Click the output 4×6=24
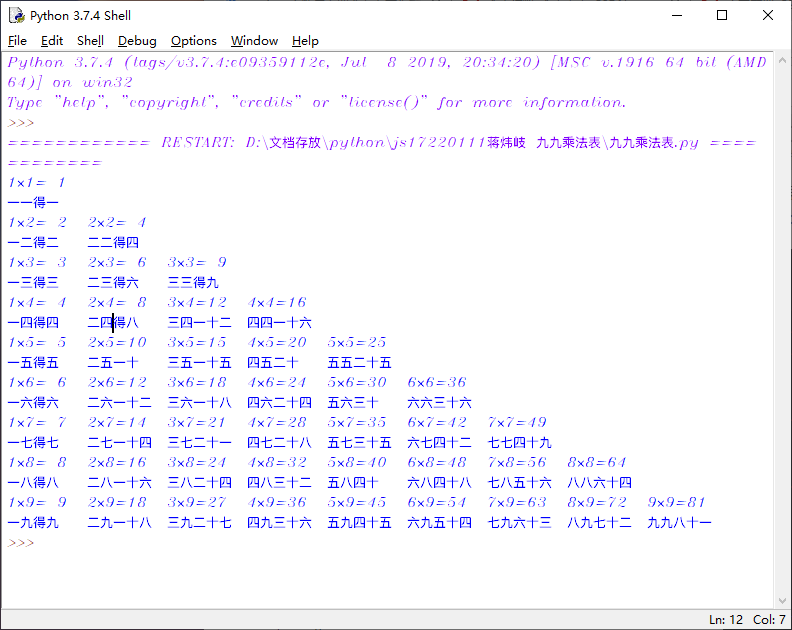The width and height of the screenshot is (792, 630). pos(277,382)
